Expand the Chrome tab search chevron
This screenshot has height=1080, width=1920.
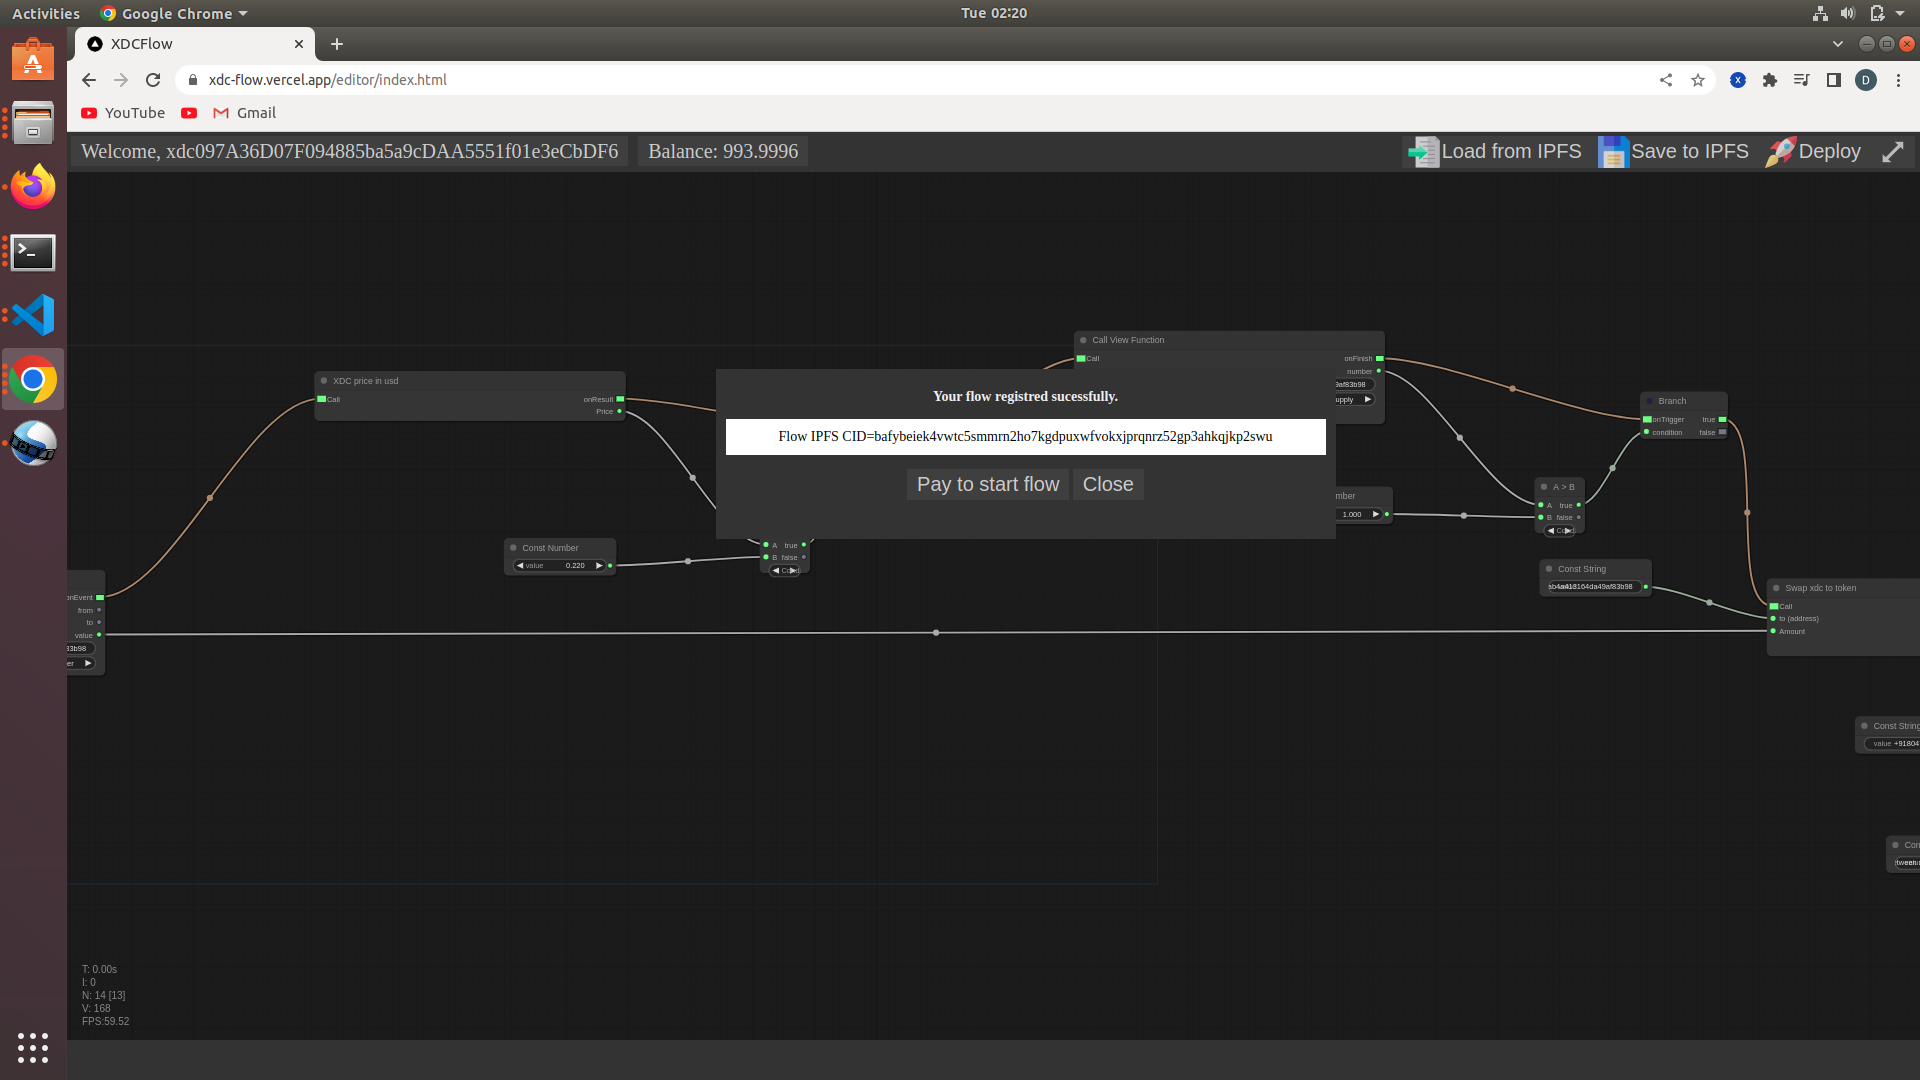pos(1837,44)
